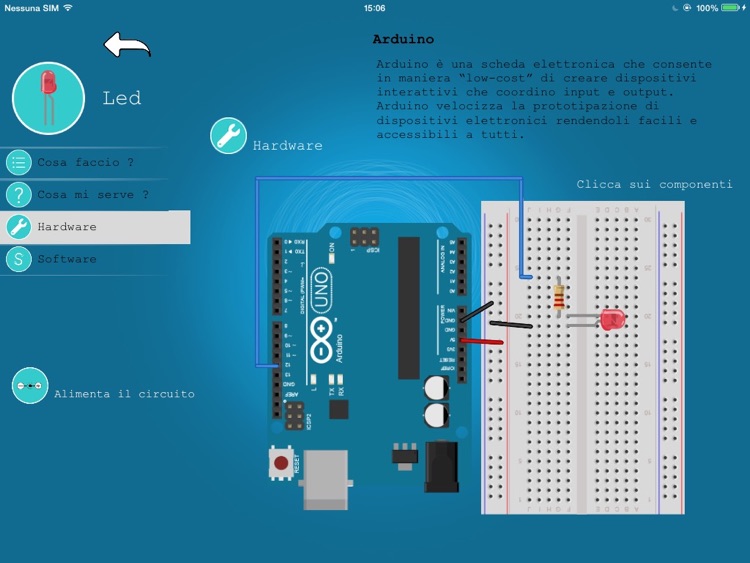Tap the 15:06 clock in status bar
Image resolution: width=750 pixels, height=563 pixels.
pos(375,8)
